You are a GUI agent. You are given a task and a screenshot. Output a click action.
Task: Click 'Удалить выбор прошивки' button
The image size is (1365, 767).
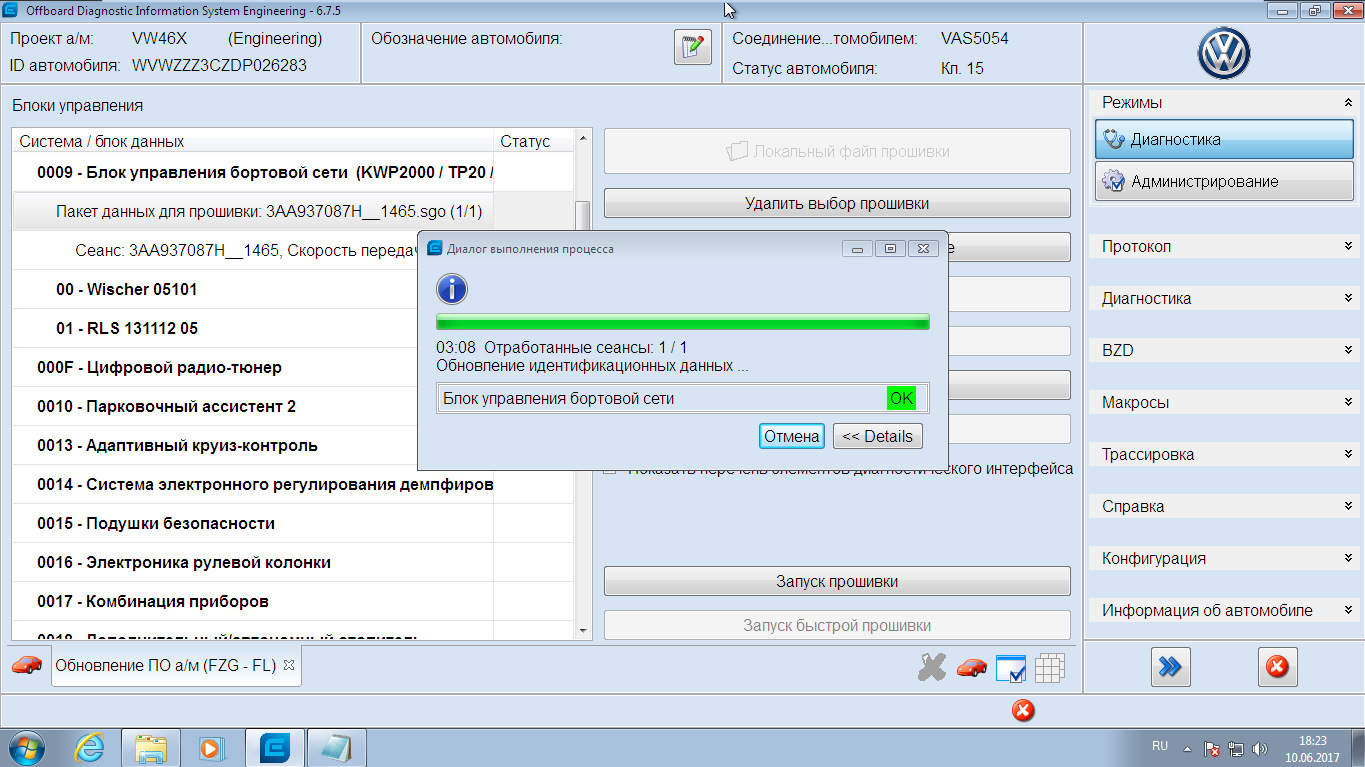(837, 203)
